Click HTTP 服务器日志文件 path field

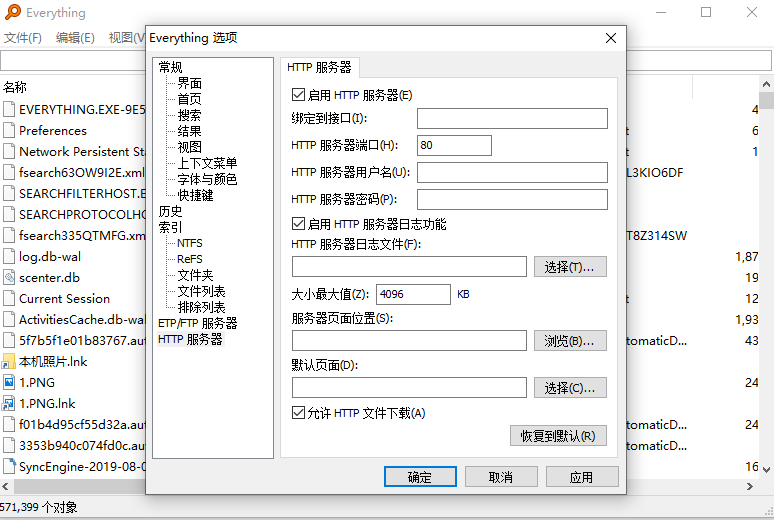pyautogui.click(x=409, y=267)
